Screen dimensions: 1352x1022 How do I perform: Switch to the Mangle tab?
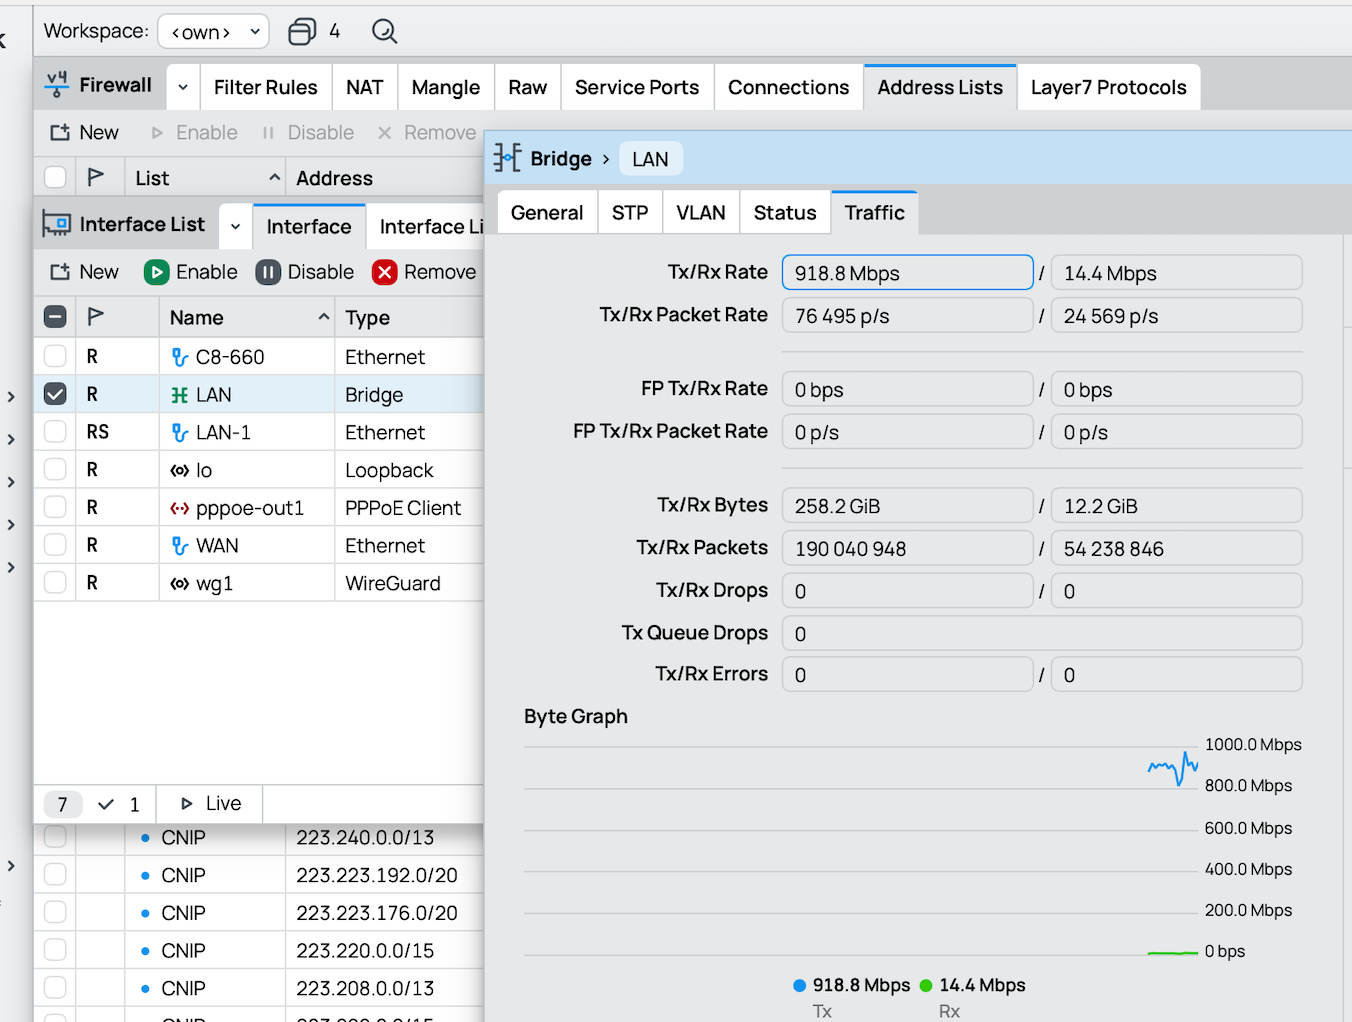(446, 87)
